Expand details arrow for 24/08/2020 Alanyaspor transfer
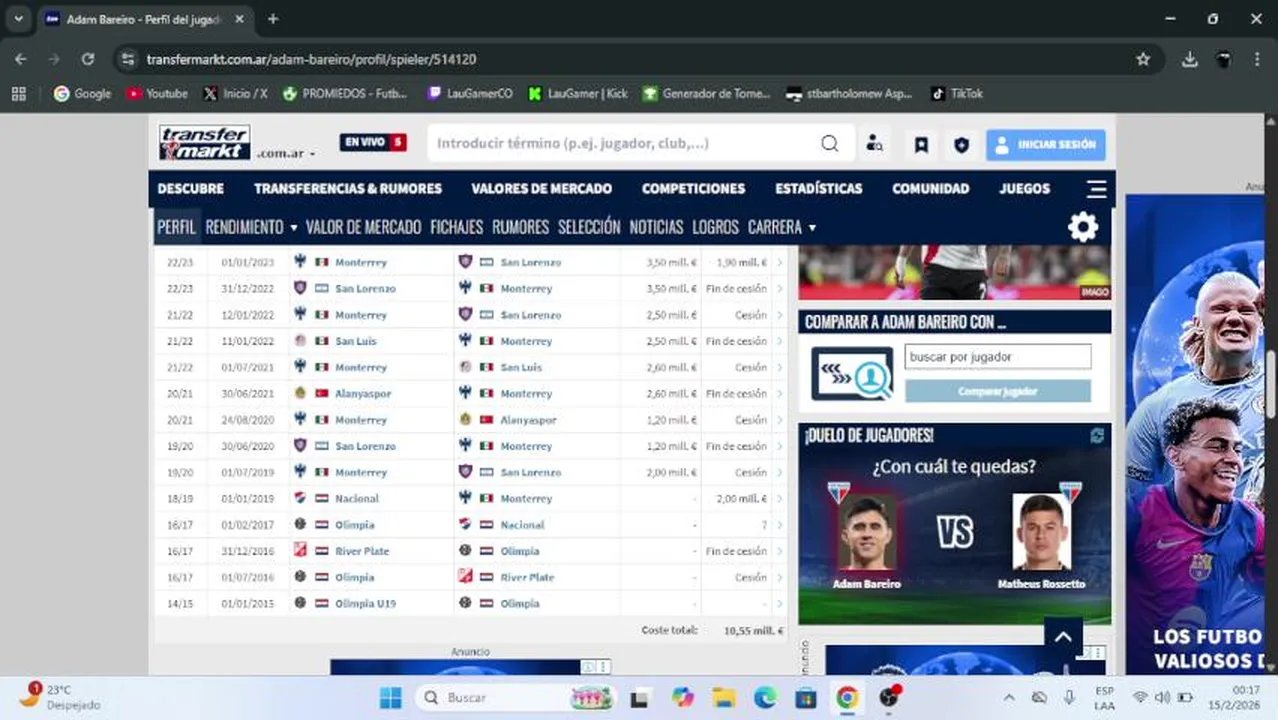The image size is (1278, 720). (x=780, y=420)
